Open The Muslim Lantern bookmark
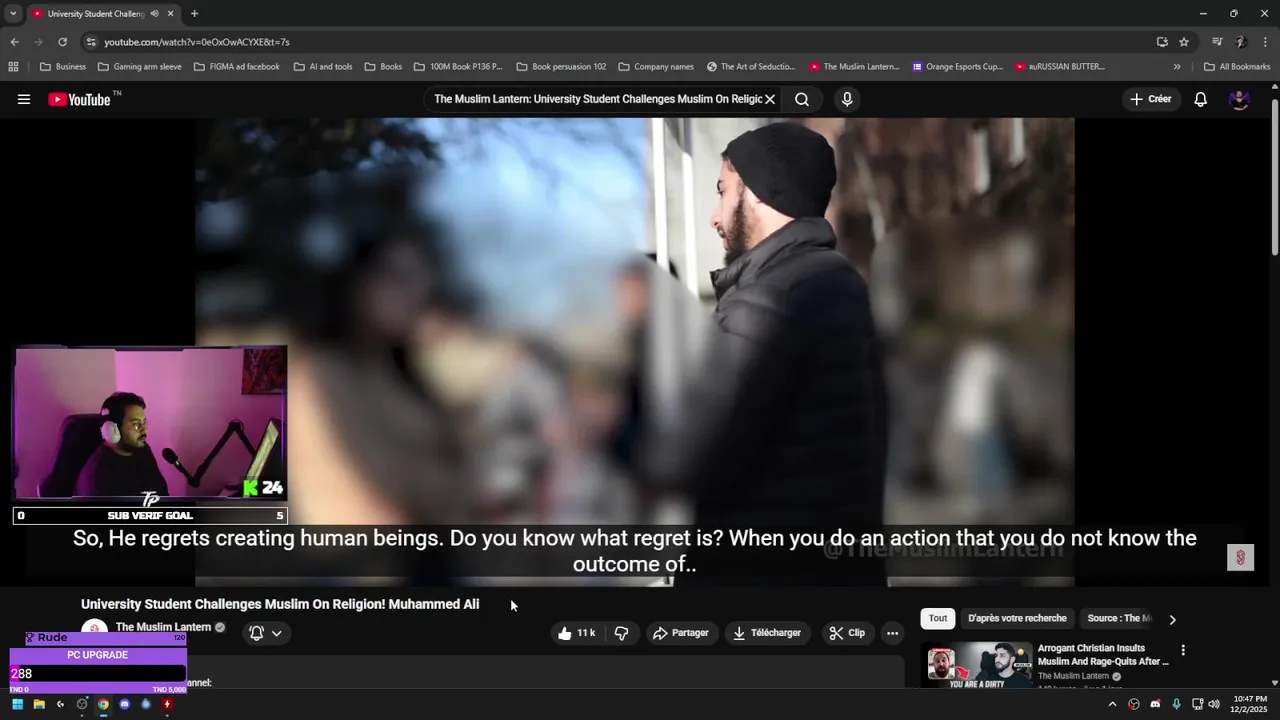Viewport: 1280px width, 720px height. (855, 67)
